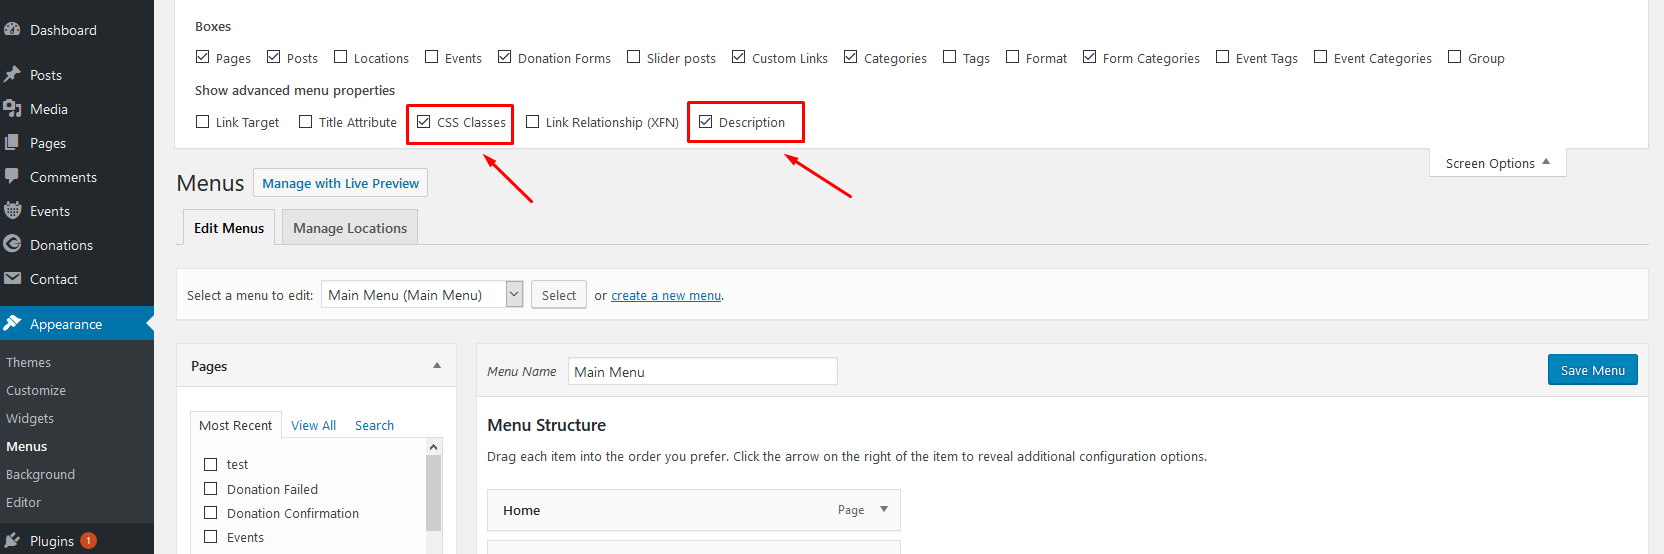
Task: Click the create a new menu link
Action: point(665,296)
